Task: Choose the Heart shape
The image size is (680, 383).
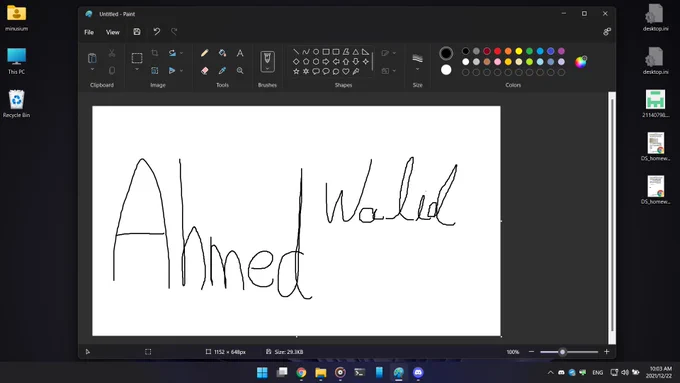Action: tap(346, 71)
